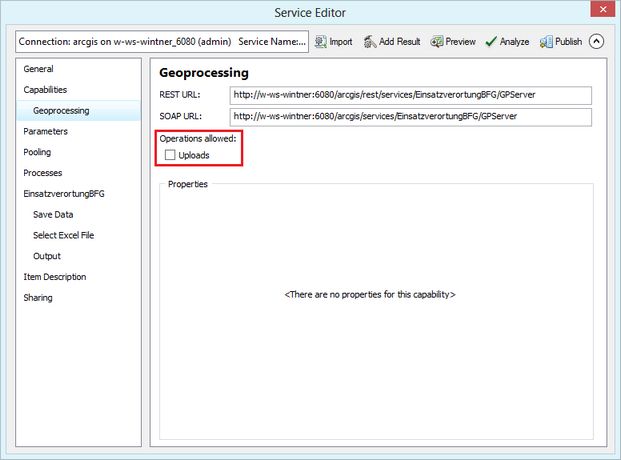
Task: Click the Geoprocessing heading text
Action: [x=204, y=73]
